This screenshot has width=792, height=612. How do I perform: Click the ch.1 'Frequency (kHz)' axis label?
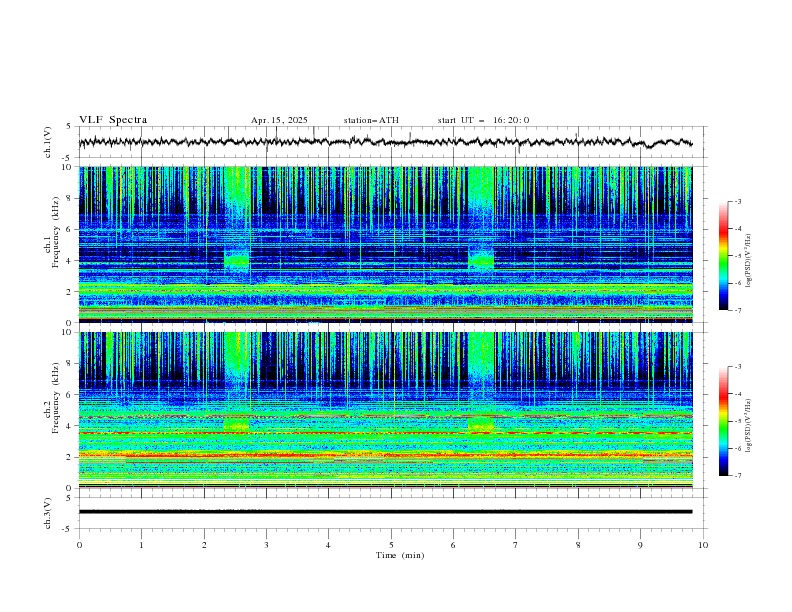pyautogui.click(x=56, y=233)
